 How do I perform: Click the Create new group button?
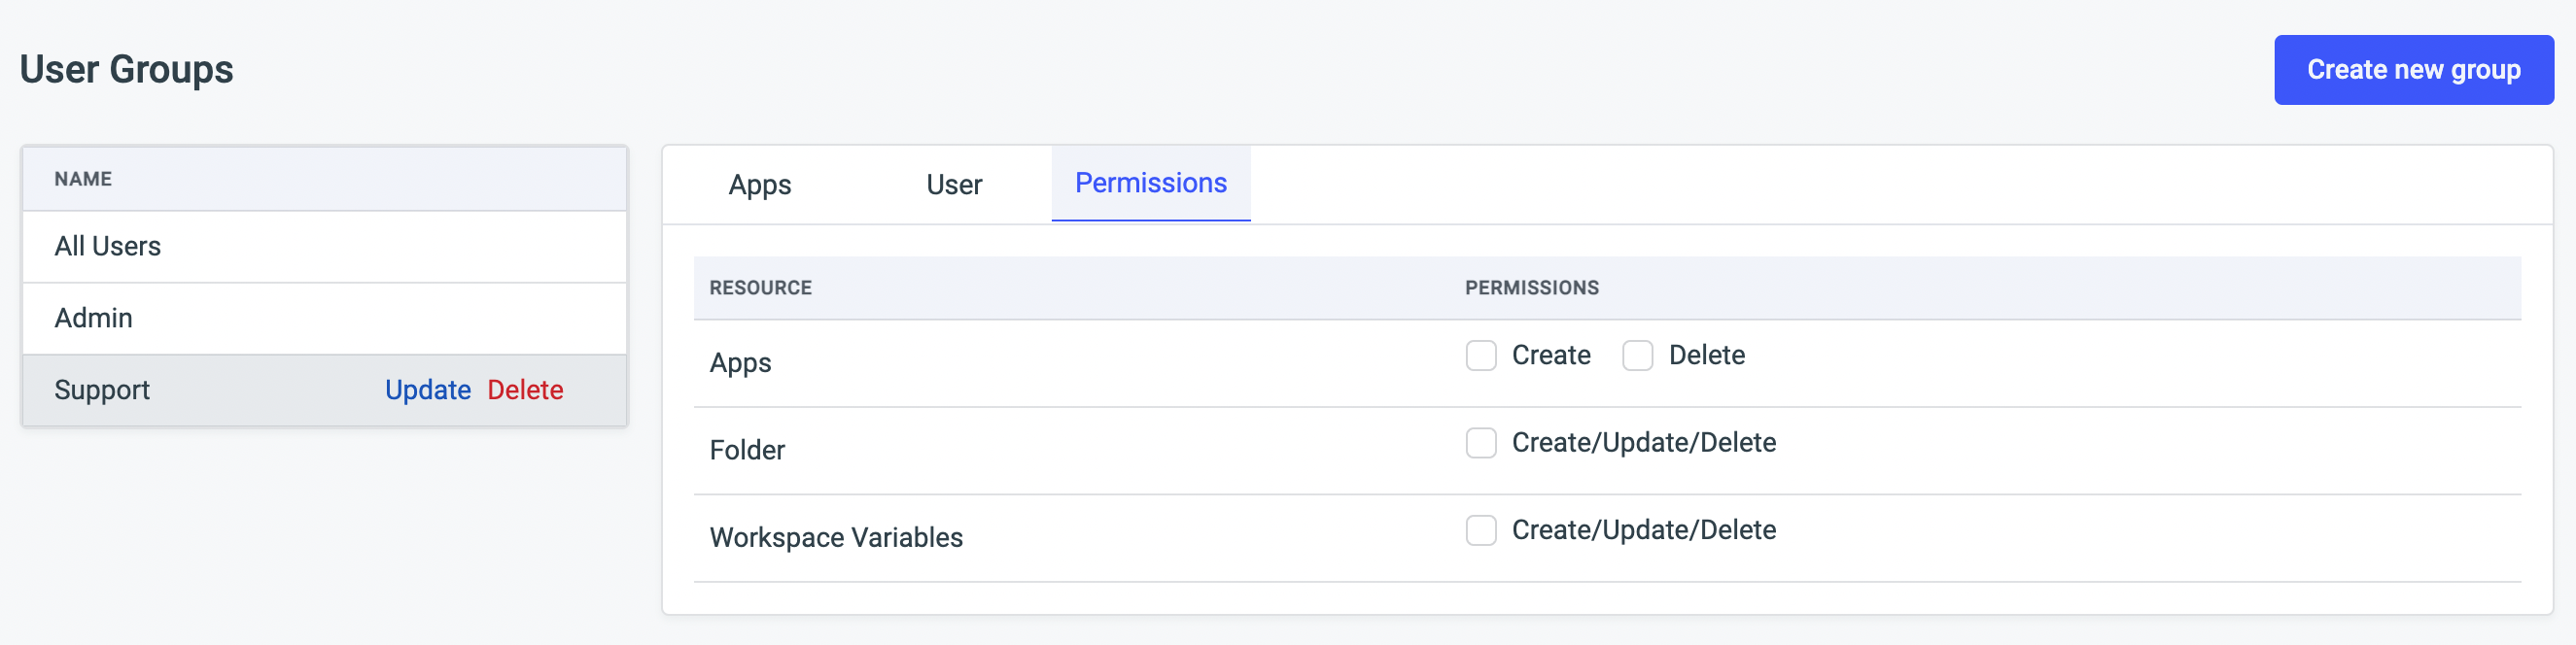pos(2412,70)
